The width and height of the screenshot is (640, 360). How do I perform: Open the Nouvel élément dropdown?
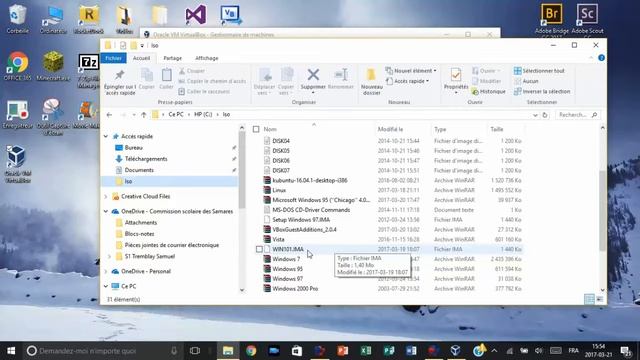click(x=411, y=71)
